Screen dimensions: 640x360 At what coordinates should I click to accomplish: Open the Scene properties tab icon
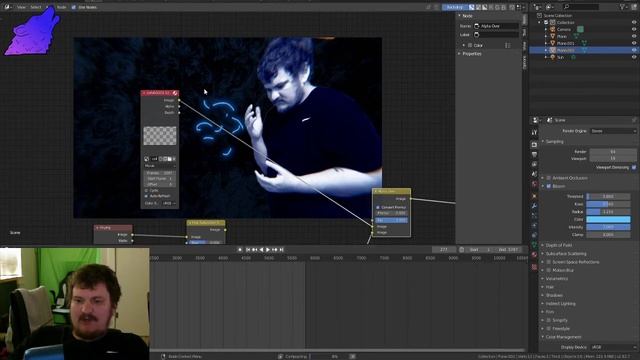coord(534,175)
